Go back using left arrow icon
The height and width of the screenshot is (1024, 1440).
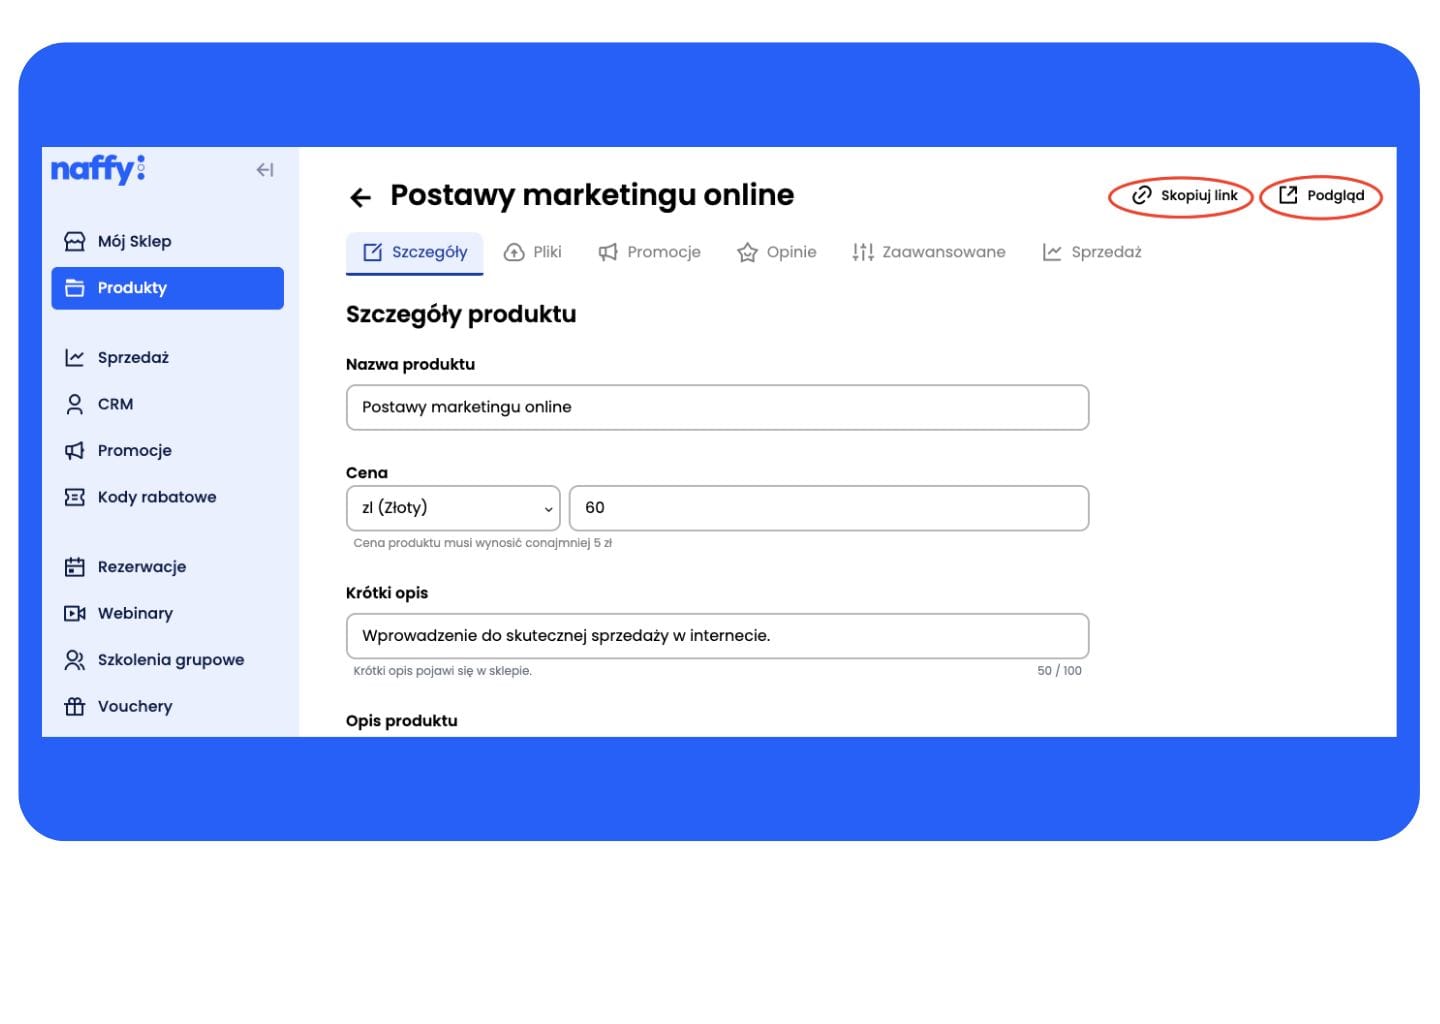(361, 197)
